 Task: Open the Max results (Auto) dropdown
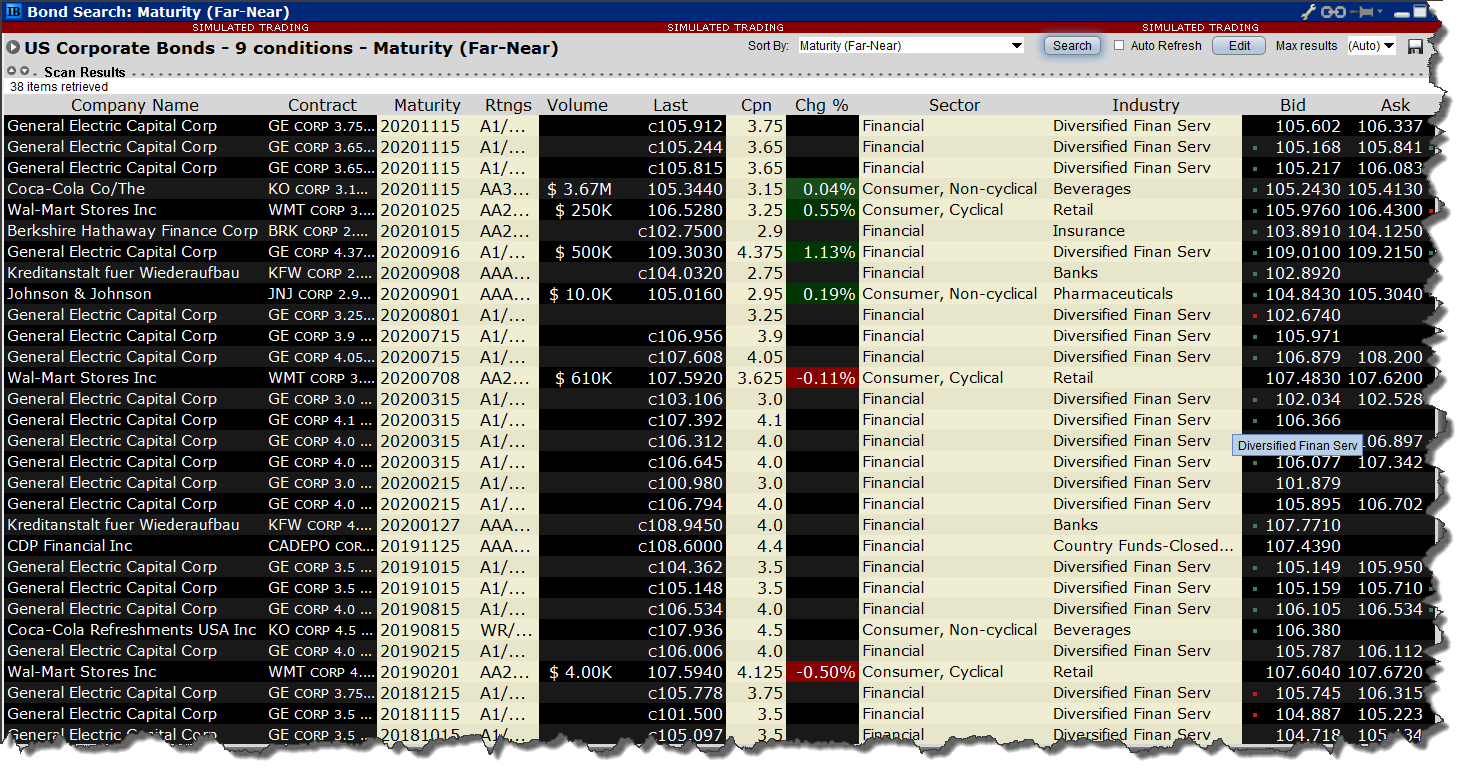click(x=1371, y=46)
